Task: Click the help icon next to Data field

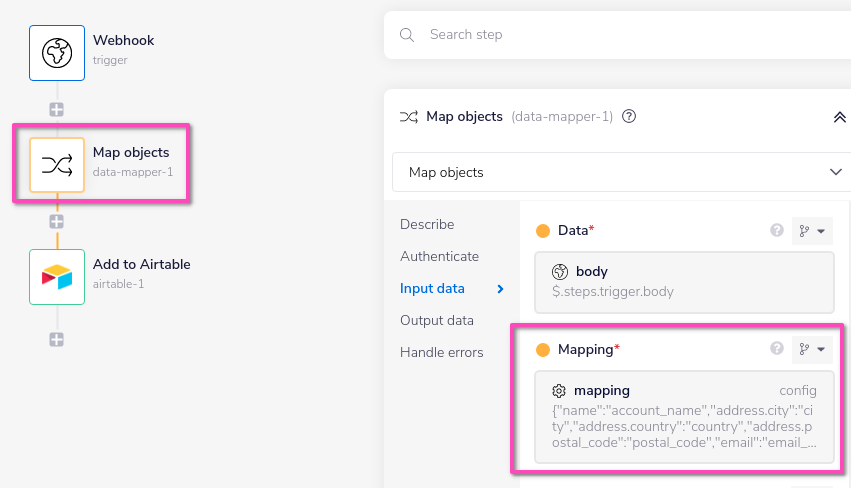Action: click(x=776, y=231)
